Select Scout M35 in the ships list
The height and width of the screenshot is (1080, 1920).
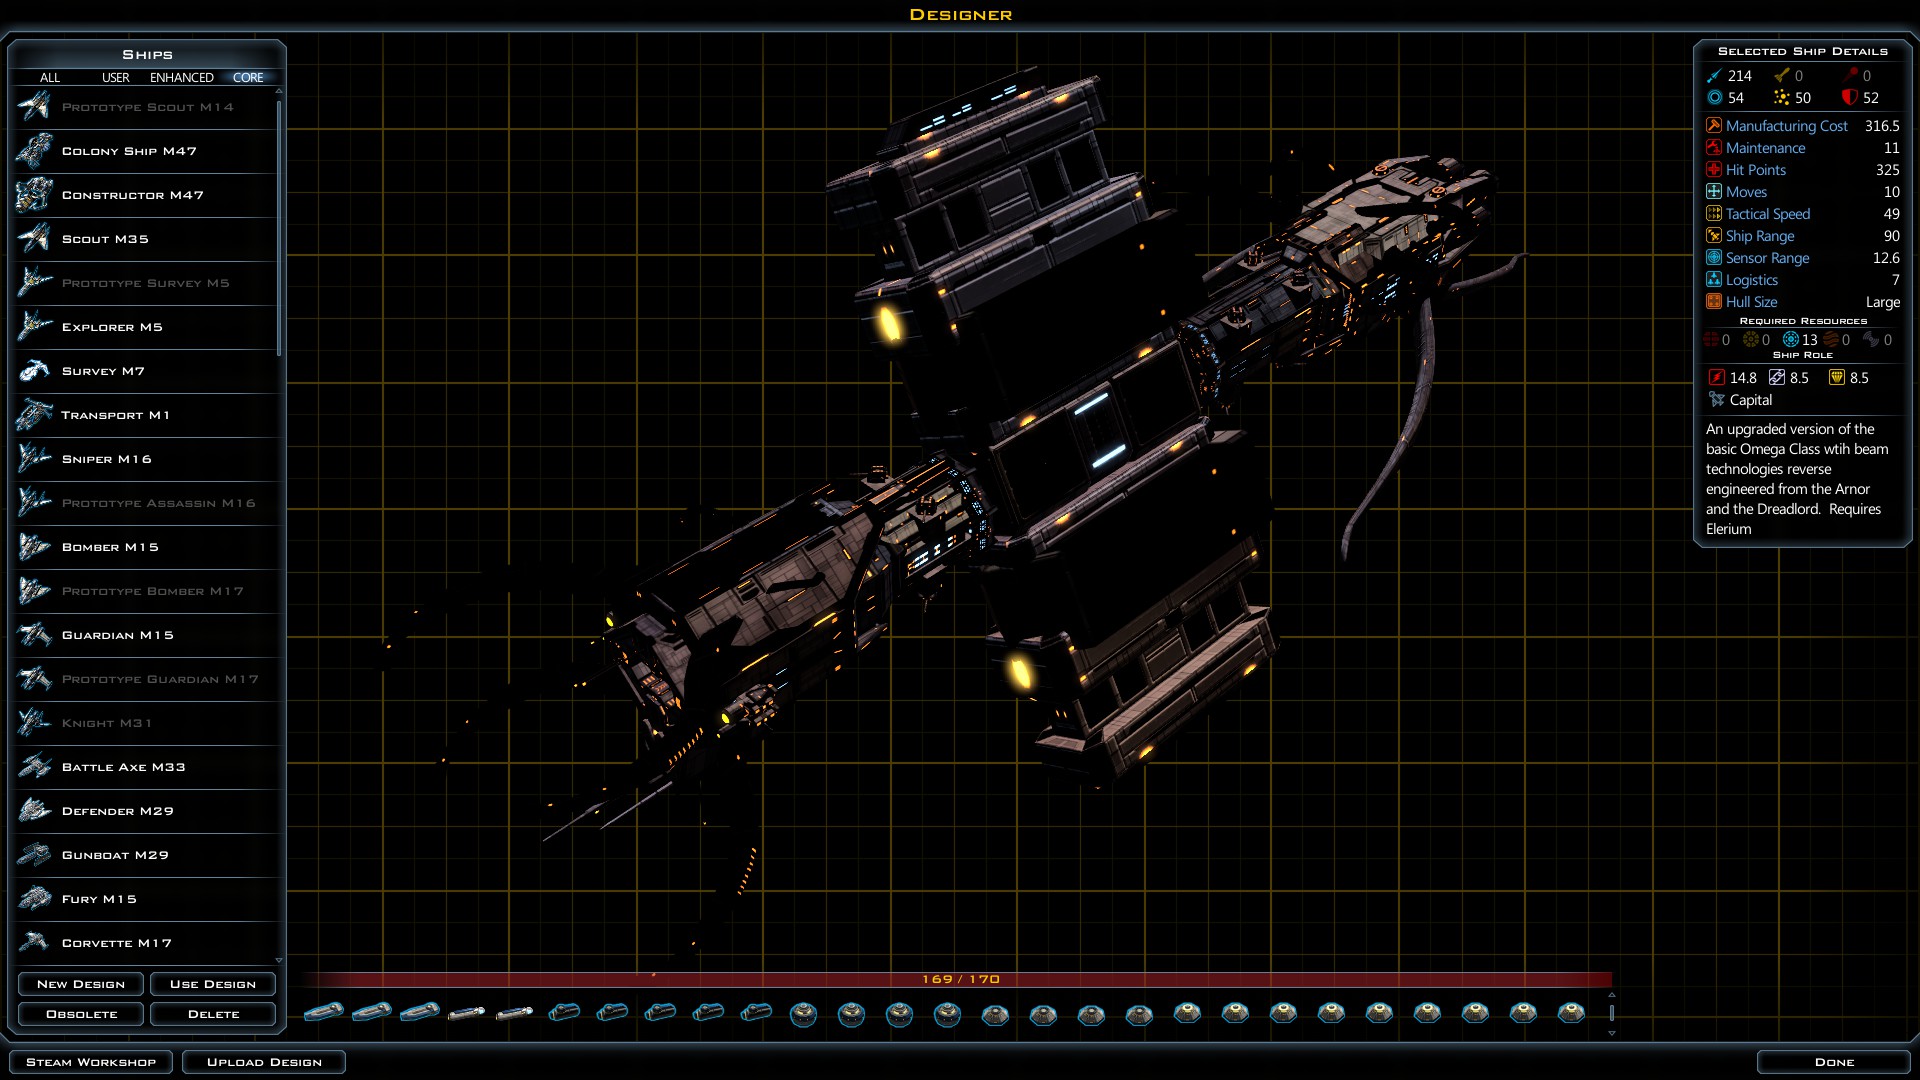tap(146, 239)
